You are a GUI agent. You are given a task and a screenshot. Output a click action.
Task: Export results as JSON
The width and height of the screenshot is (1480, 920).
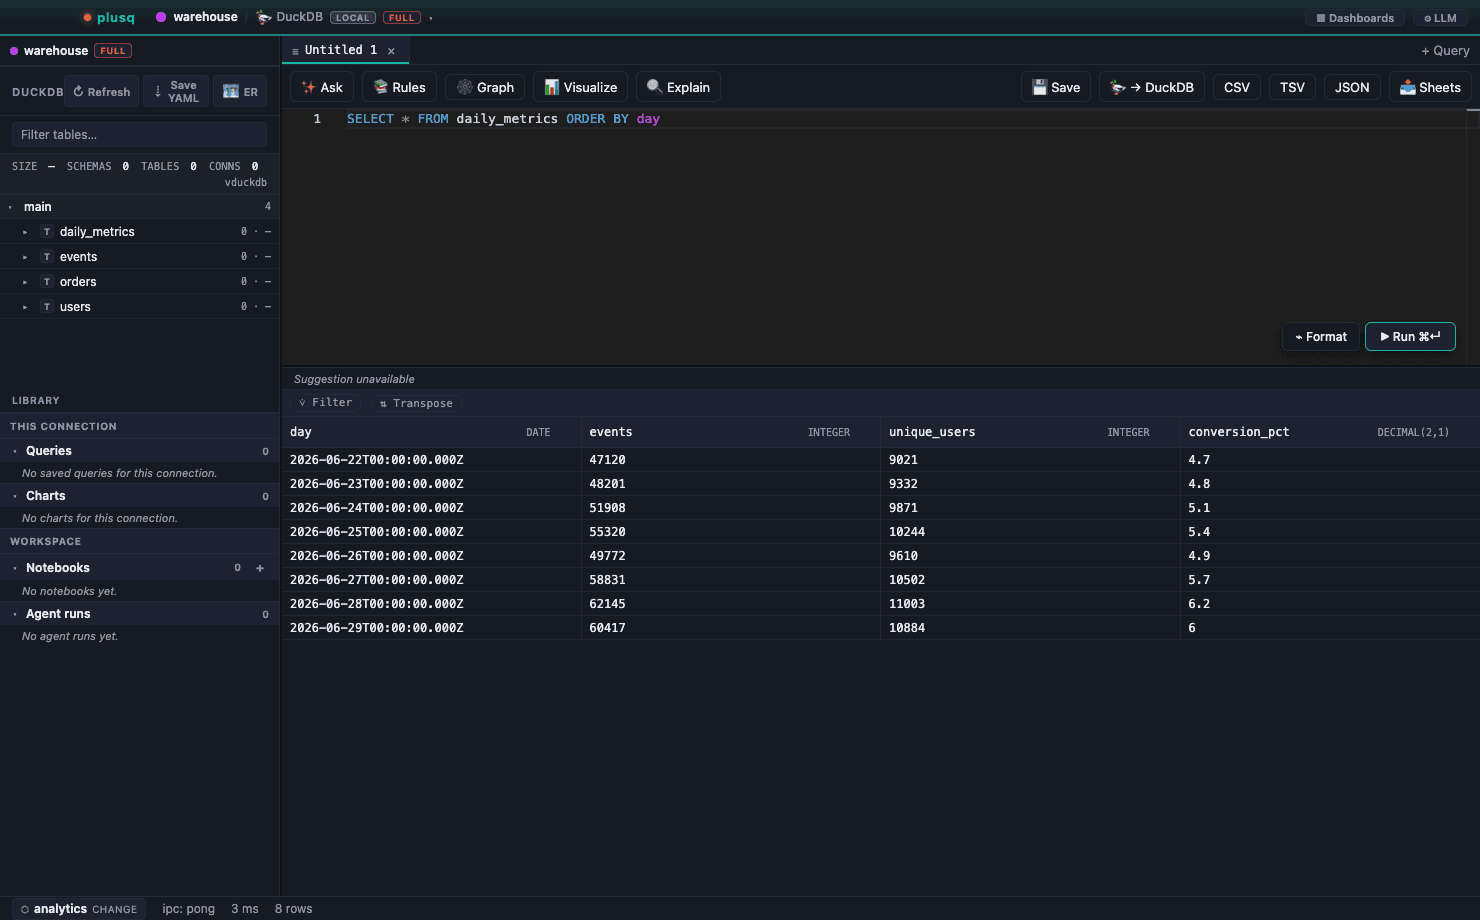(x=1352, y=87)
